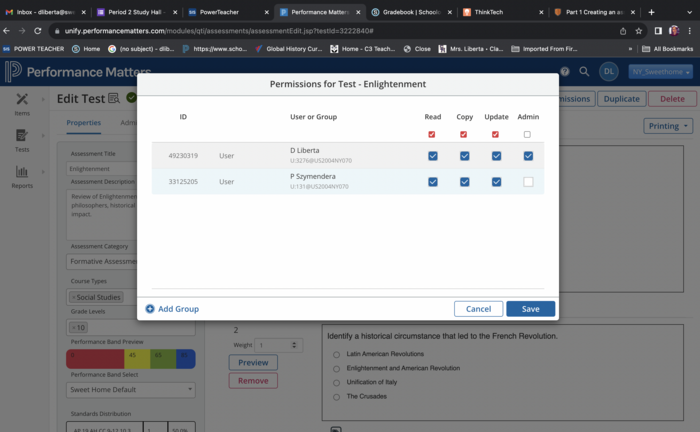Uncheck Update permission for P Szymendera
This screenshot has width=700, height=432.
[495, 182]
